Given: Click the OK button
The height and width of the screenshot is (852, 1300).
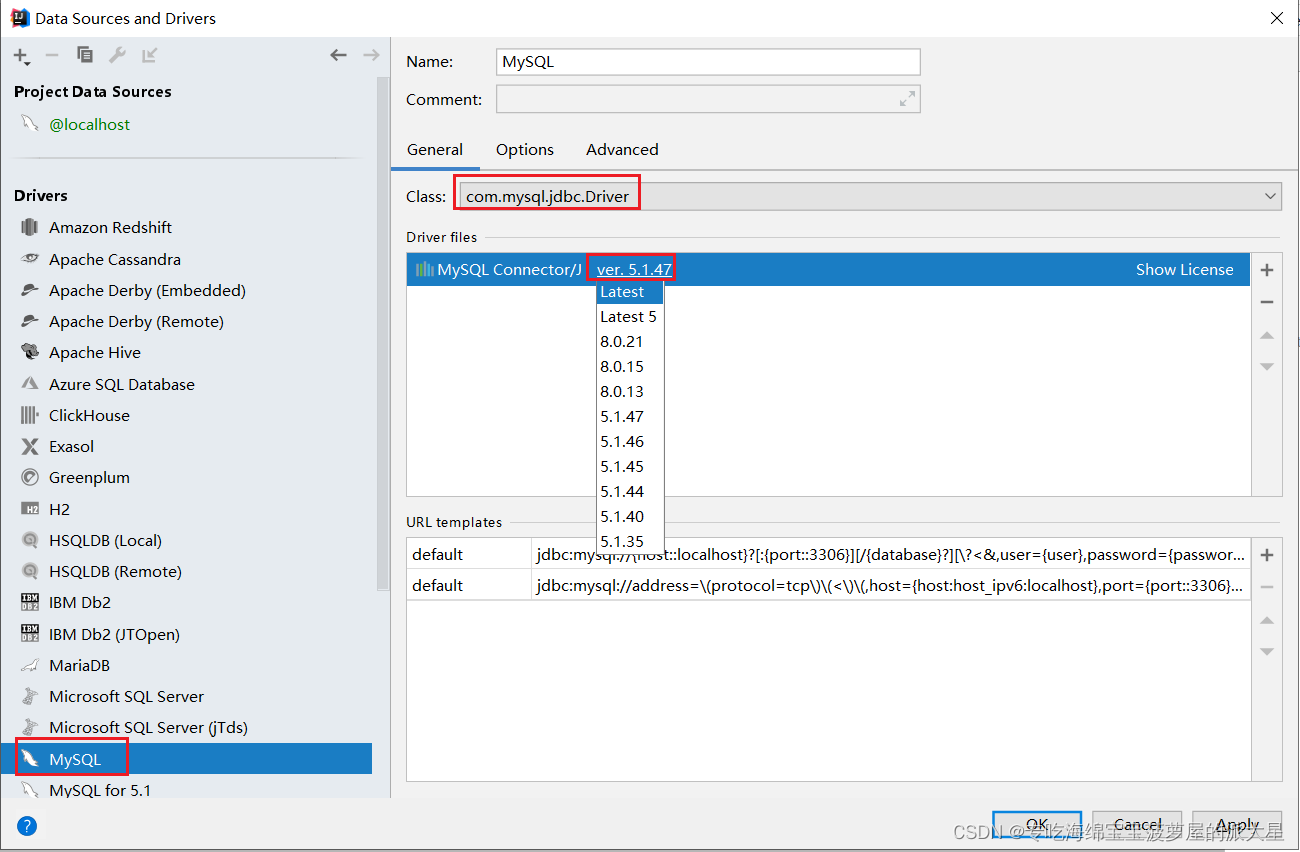Looking at the screenshot, I should (1037, 825).
